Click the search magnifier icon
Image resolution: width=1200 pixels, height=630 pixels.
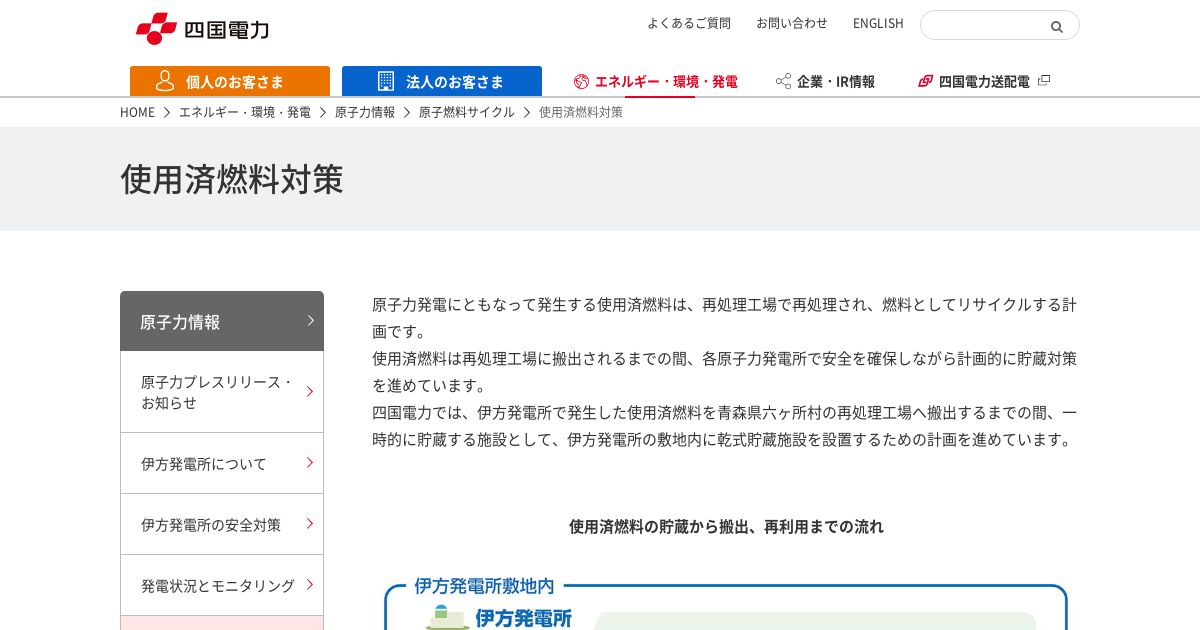(1056, 27)
